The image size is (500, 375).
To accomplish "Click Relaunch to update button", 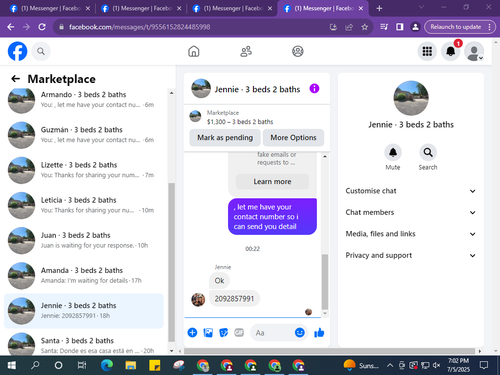I will click(456, 27).
